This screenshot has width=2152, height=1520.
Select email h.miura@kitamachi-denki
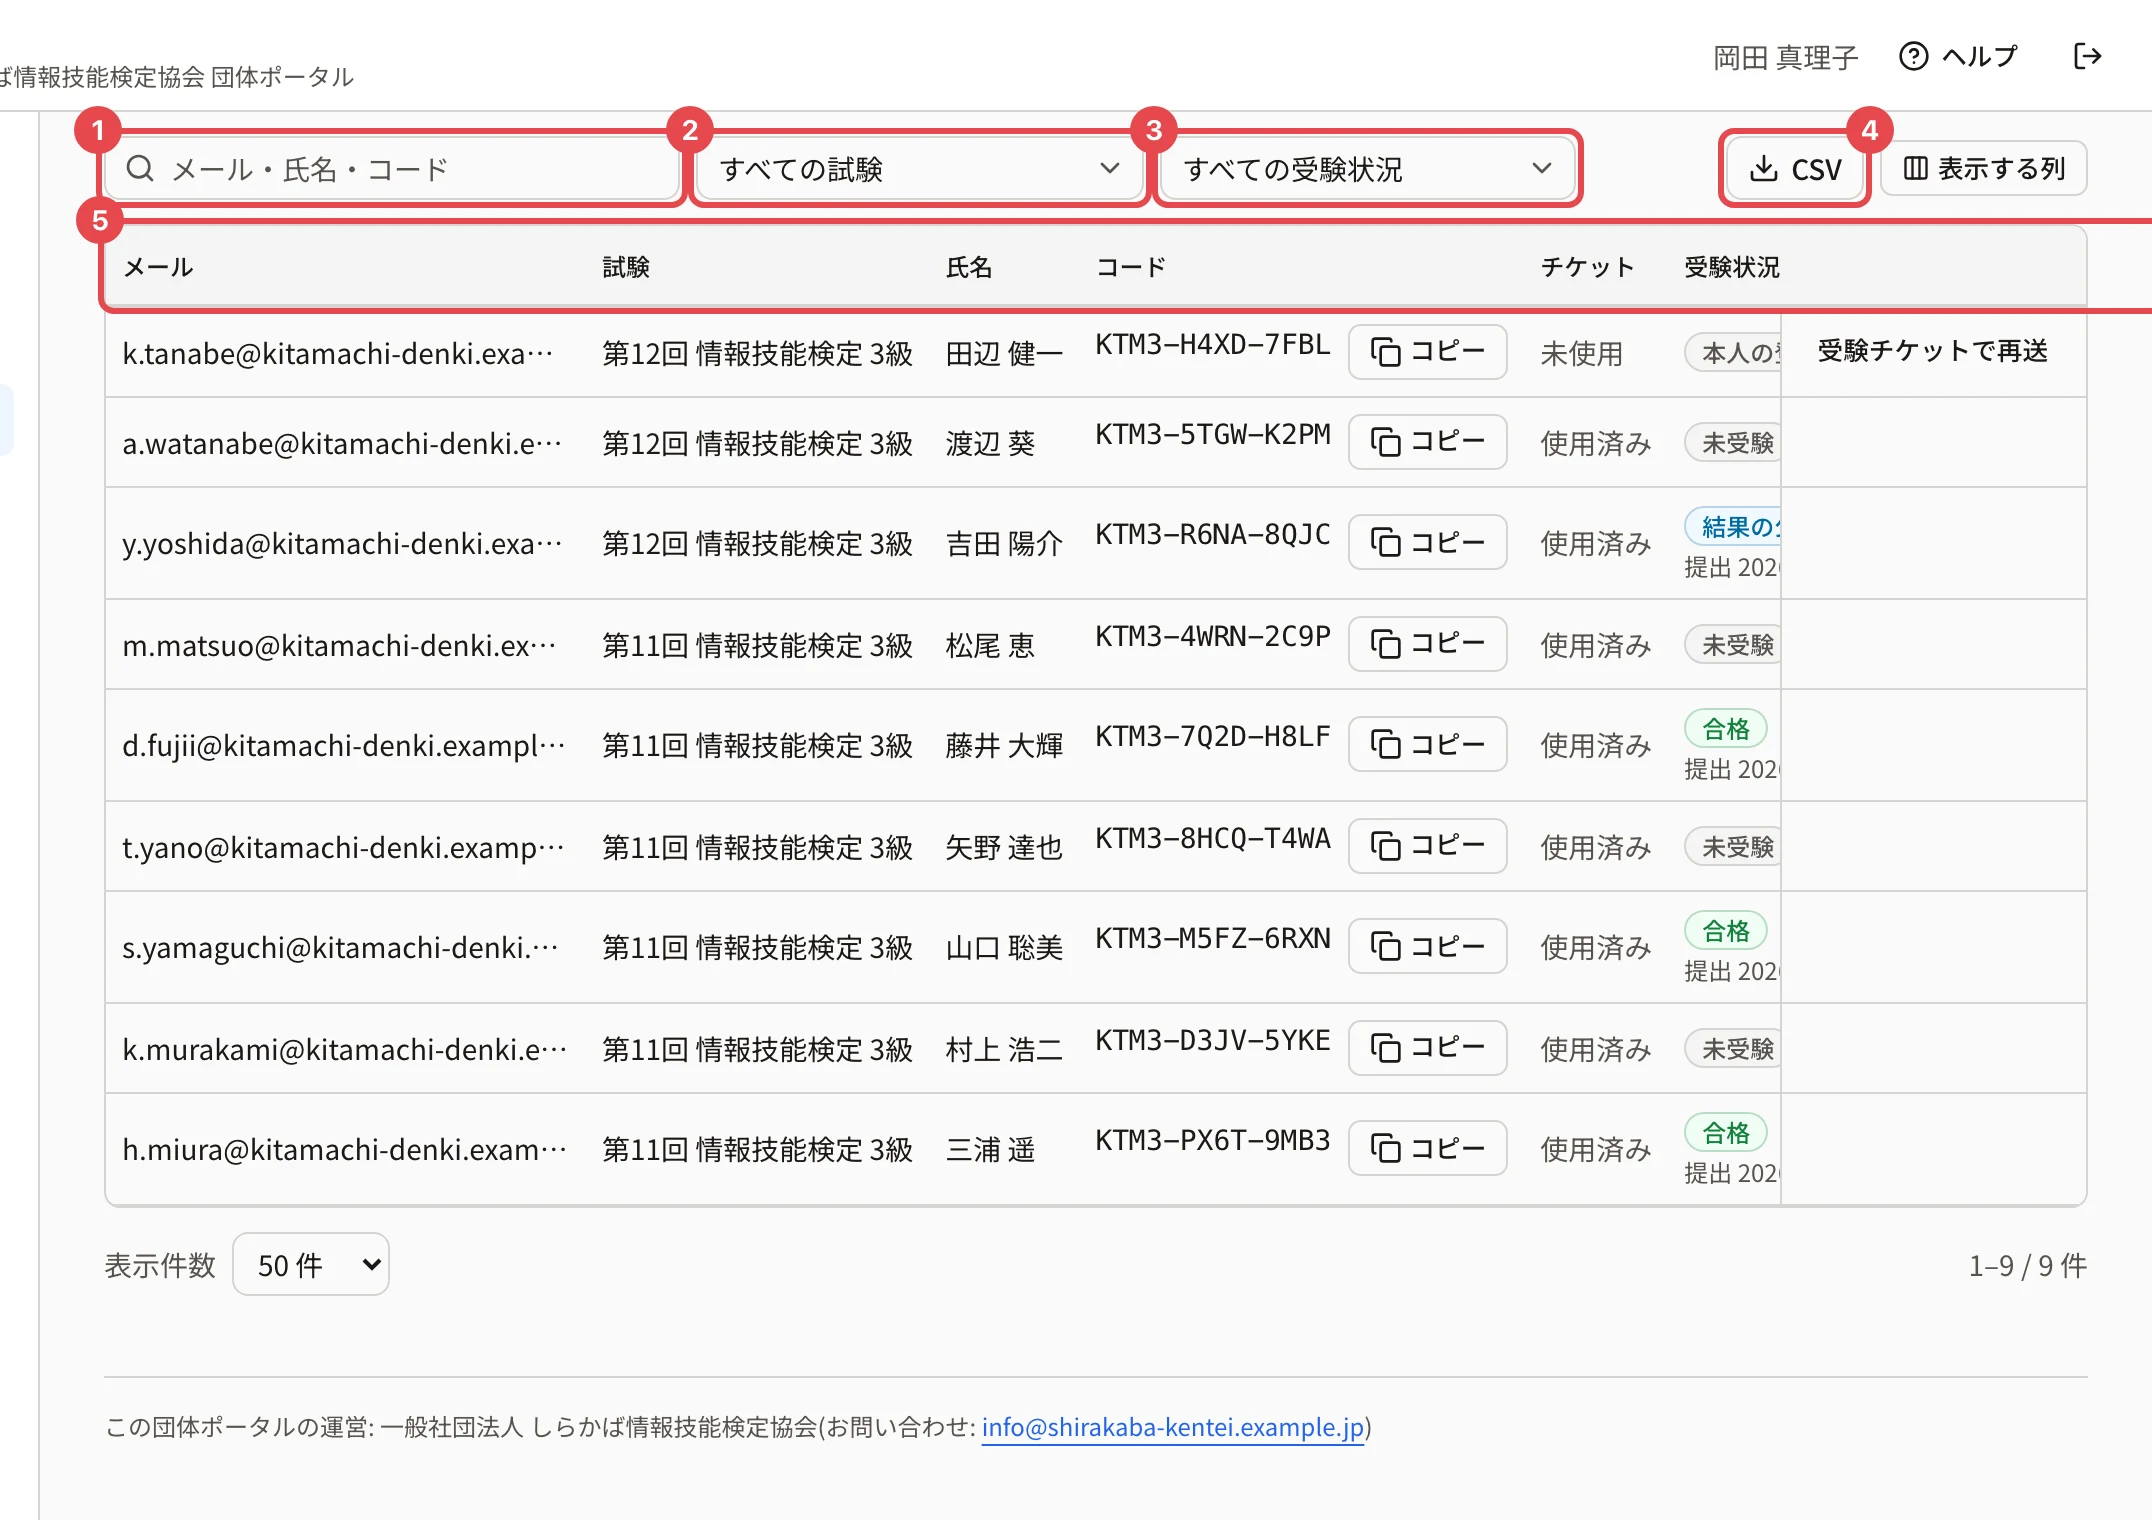tap(345, 1150)
